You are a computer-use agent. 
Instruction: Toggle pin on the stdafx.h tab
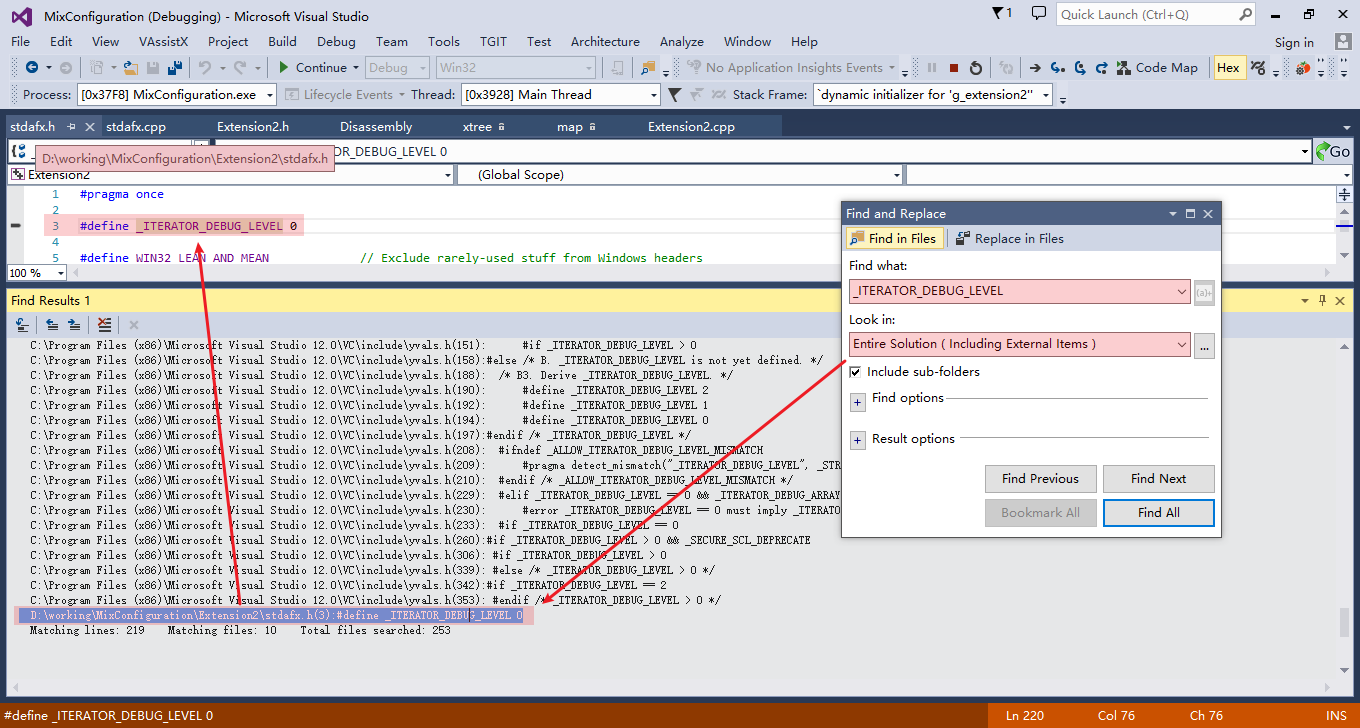[71, 127]
